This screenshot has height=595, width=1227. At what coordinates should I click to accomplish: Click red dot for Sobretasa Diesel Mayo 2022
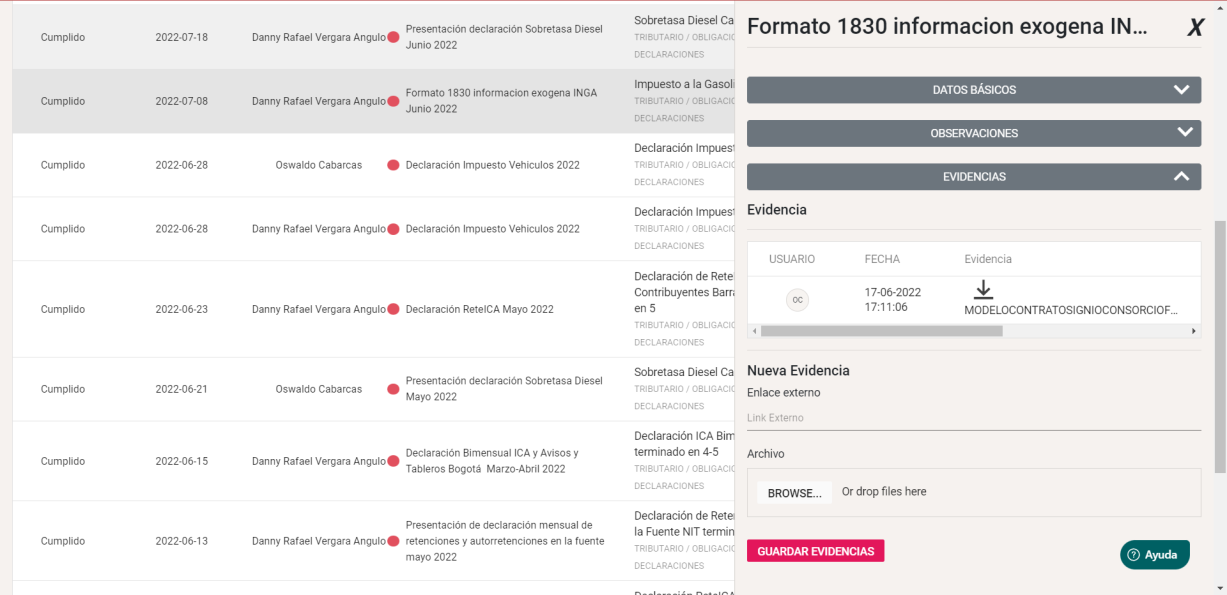point(393,389)
